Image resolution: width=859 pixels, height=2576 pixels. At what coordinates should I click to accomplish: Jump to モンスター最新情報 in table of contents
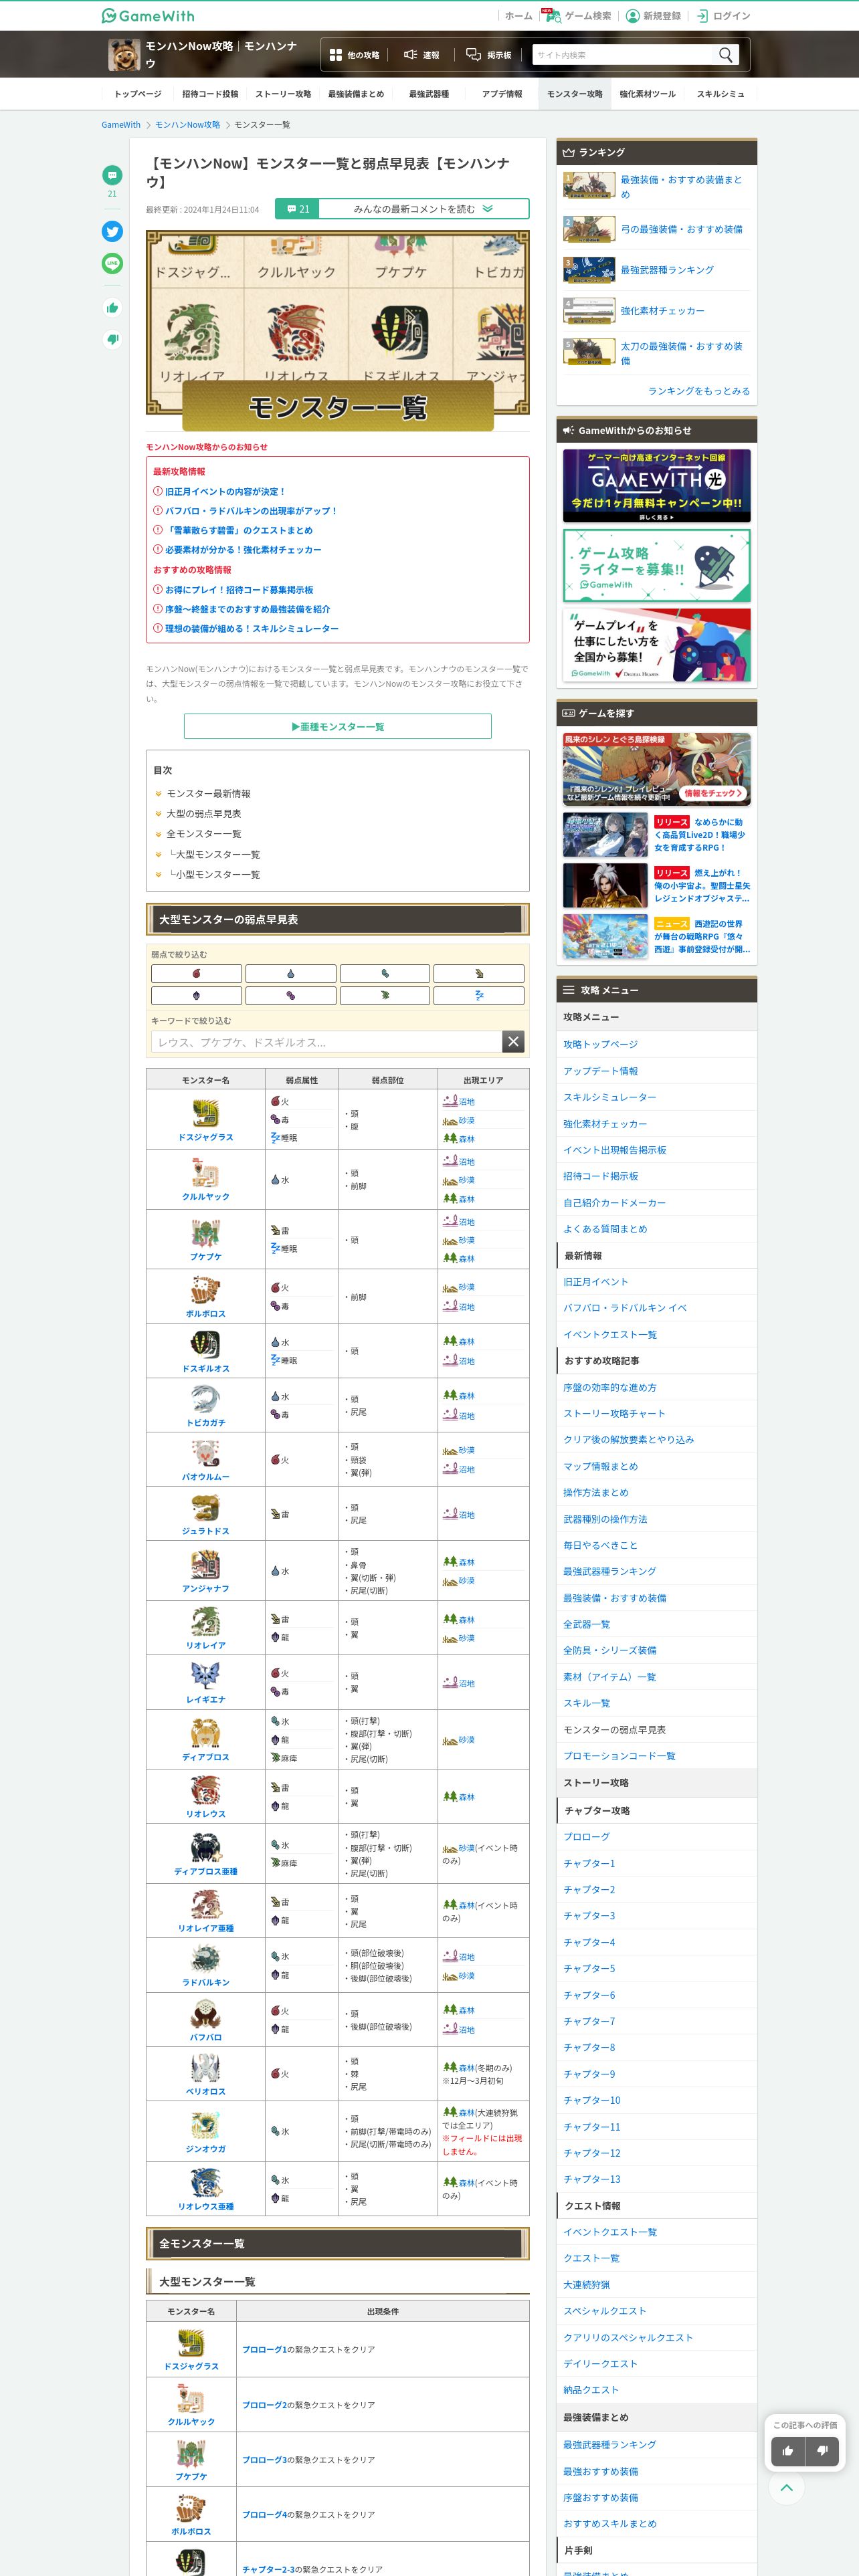pos(209,794)
